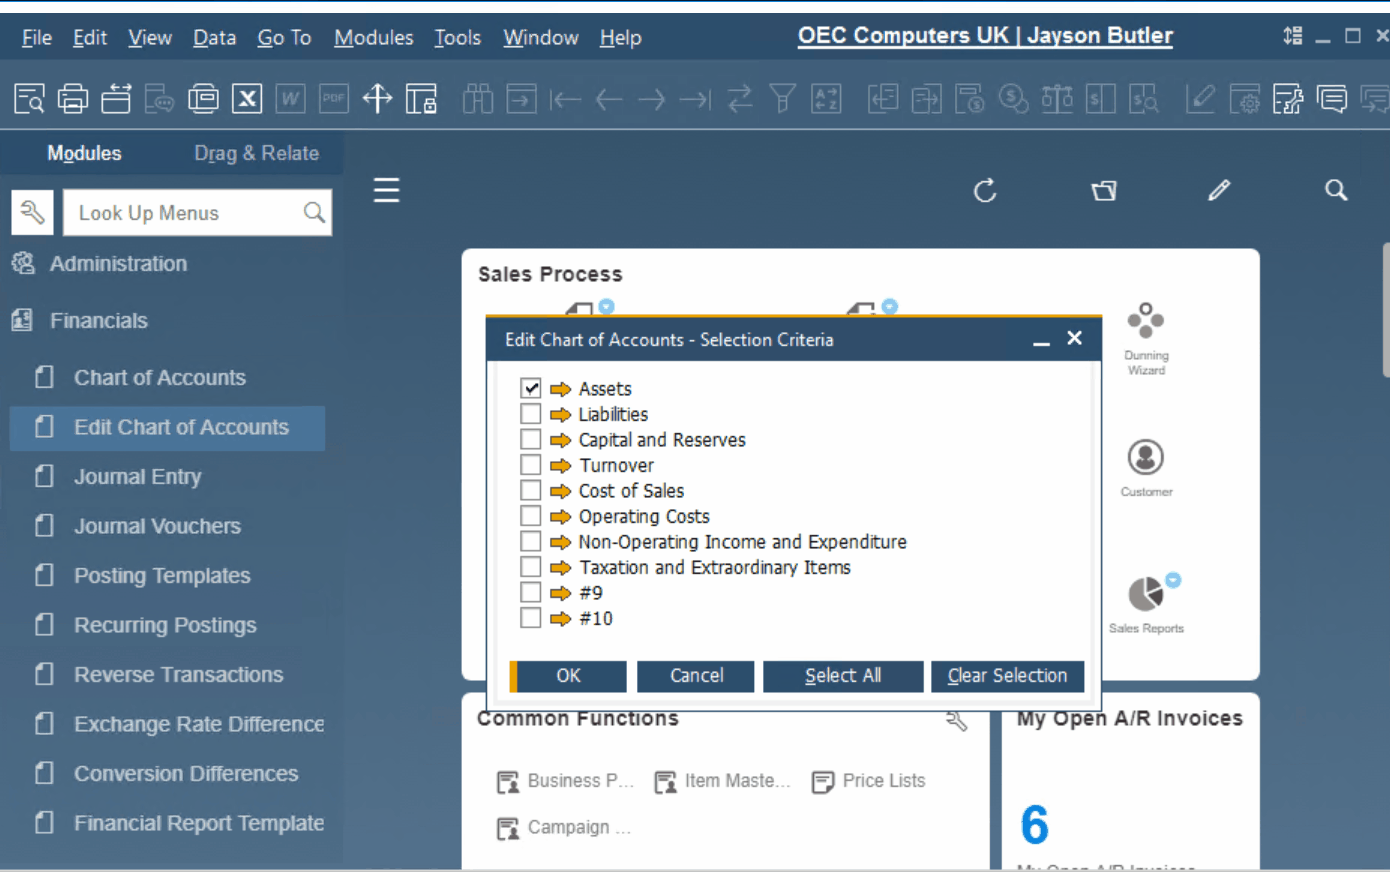This screenshot has width=1390, height=872.
Task: Expand the Turnover arrow
Action: (x=560, y=466)
